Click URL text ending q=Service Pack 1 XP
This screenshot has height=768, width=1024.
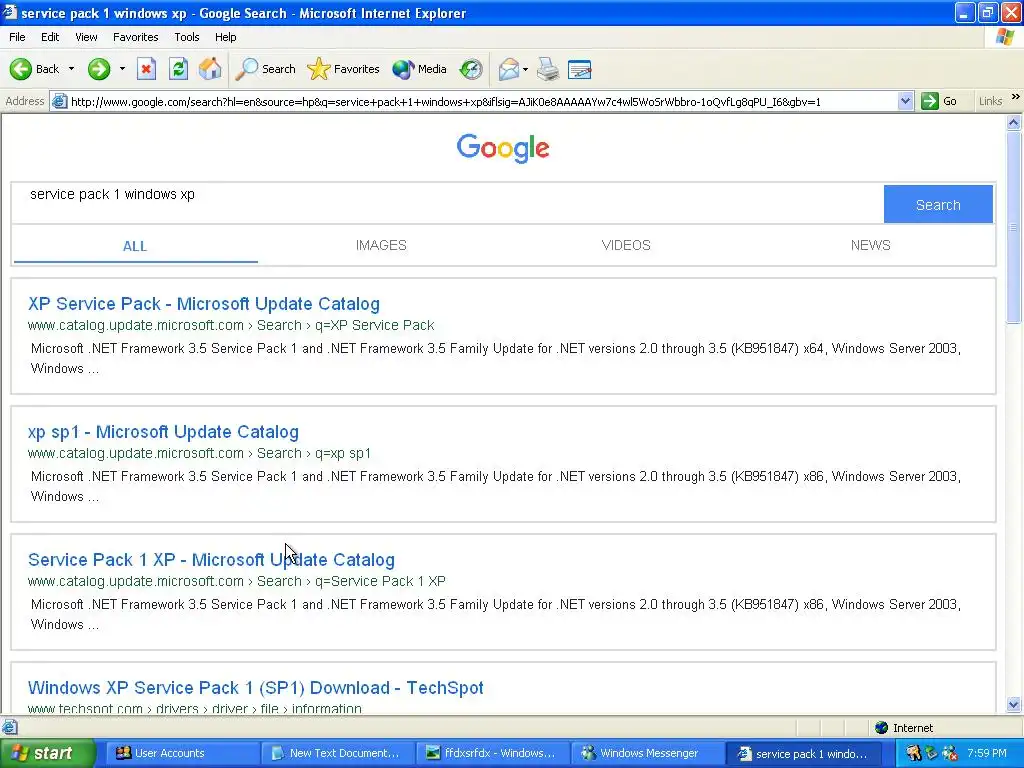(237, 581)
